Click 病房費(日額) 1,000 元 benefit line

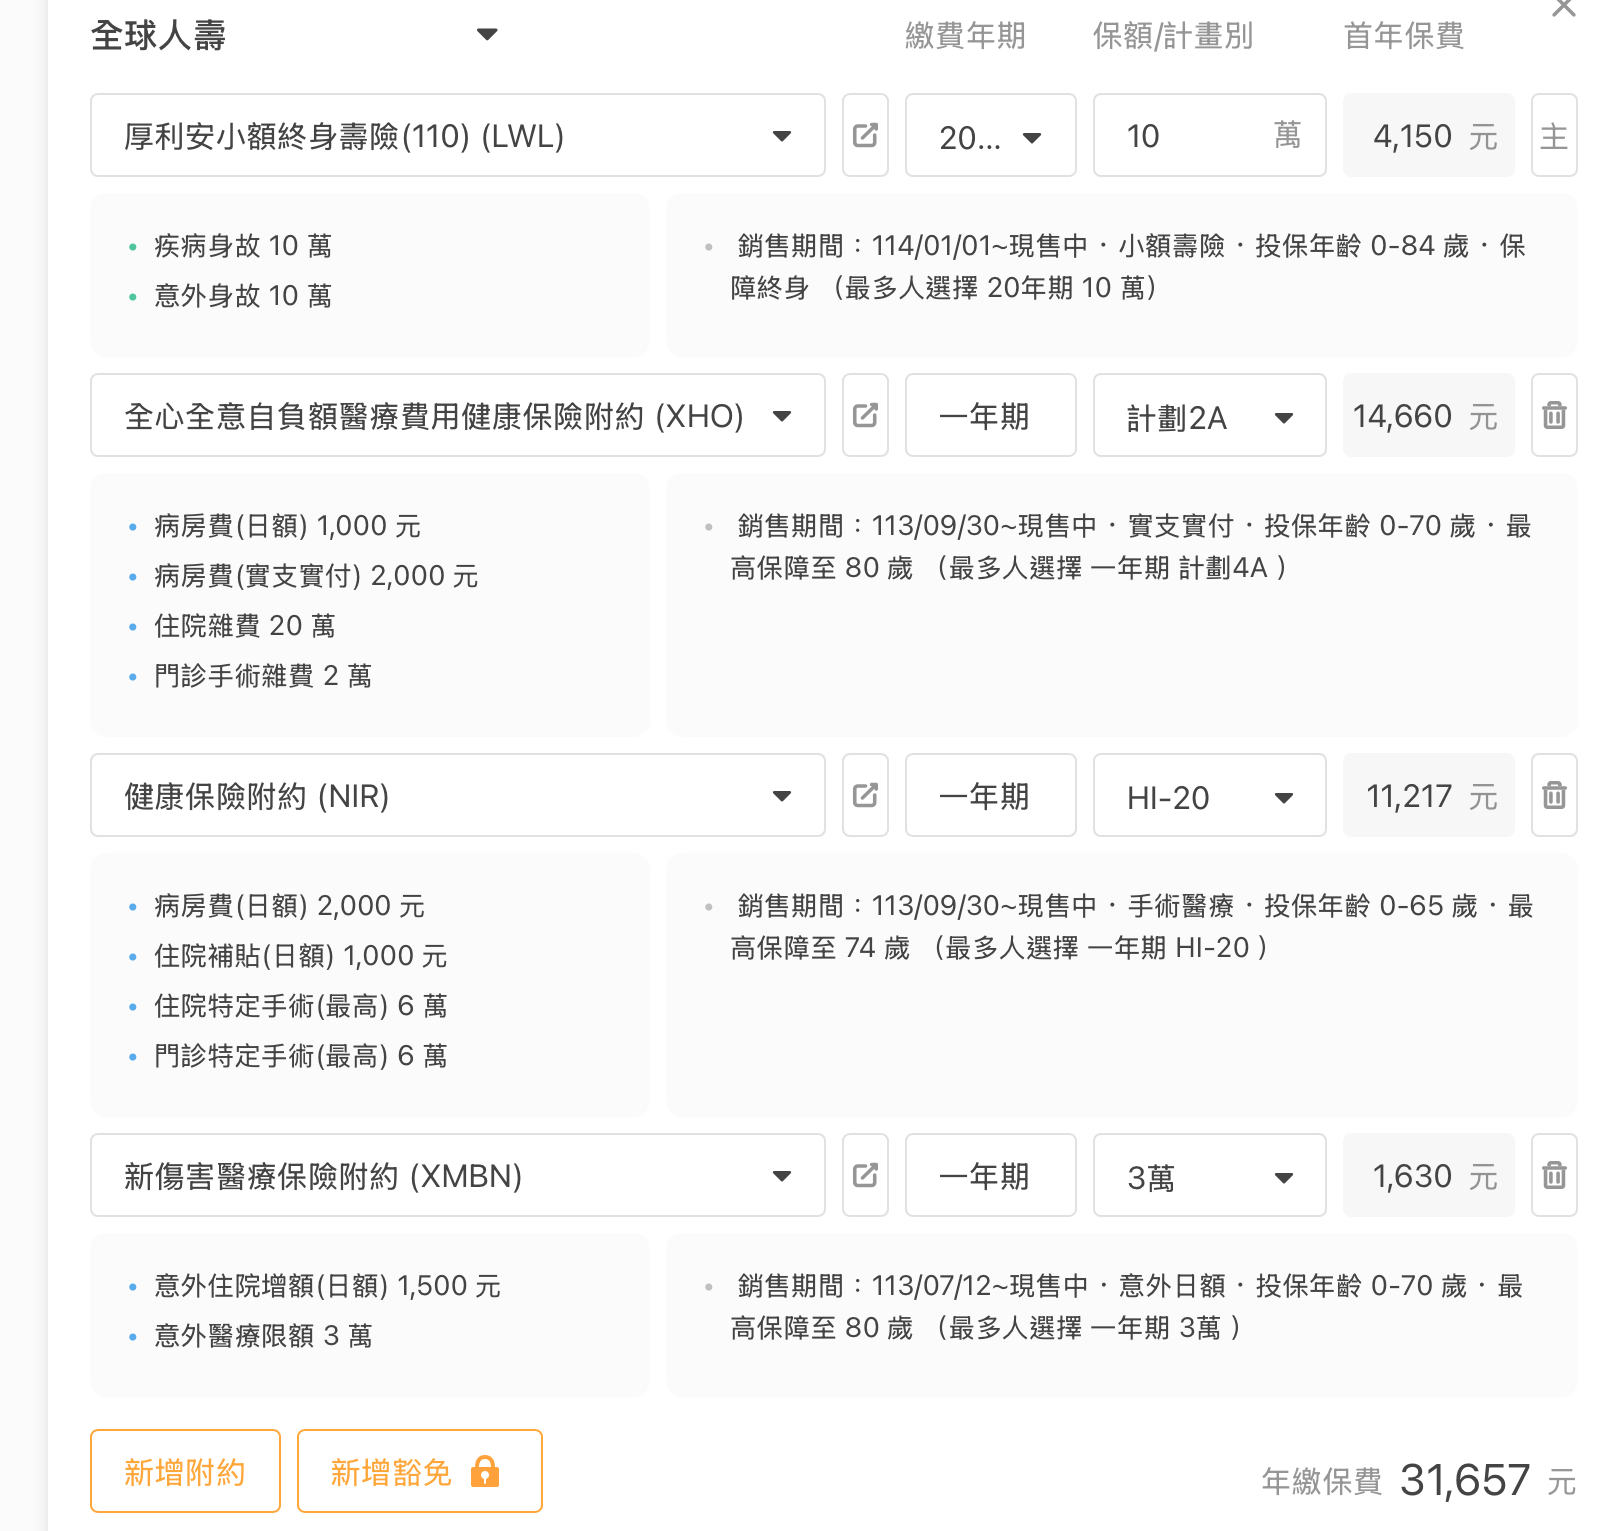pos(288,525)
